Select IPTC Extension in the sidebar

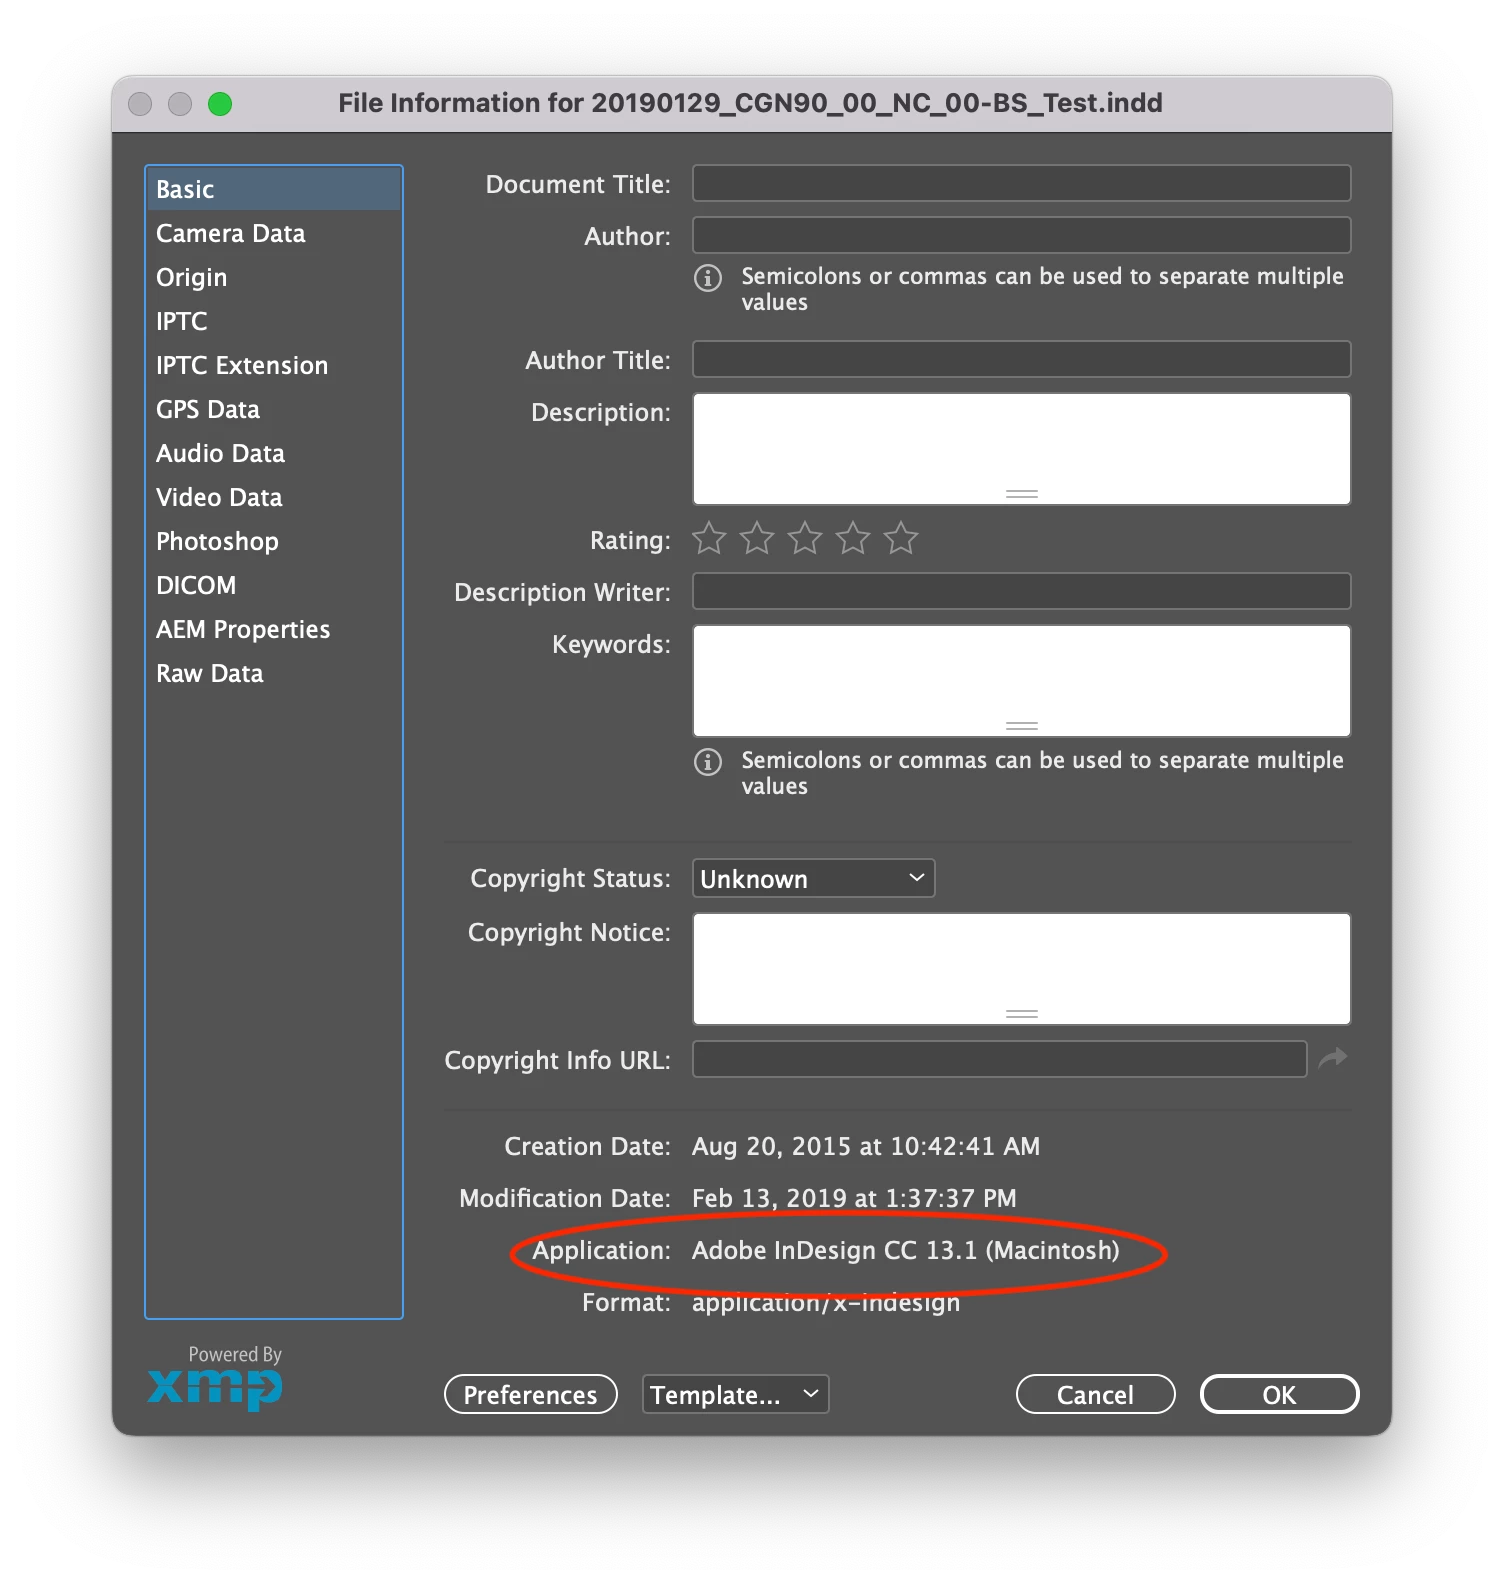pyautogui.click(x=274, y=365)
